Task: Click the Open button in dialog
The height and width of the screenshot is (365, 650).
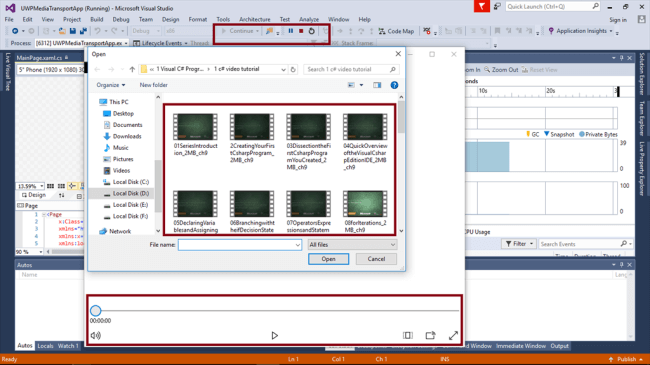Action: 328,259
